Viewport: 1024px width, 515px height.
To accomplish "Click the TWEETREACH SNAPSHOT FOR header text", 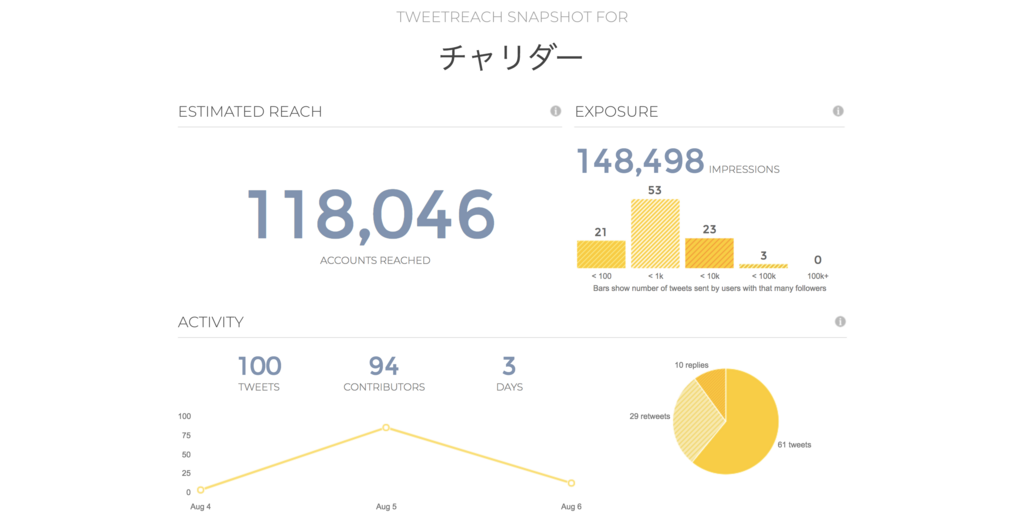I will (512, 17).
